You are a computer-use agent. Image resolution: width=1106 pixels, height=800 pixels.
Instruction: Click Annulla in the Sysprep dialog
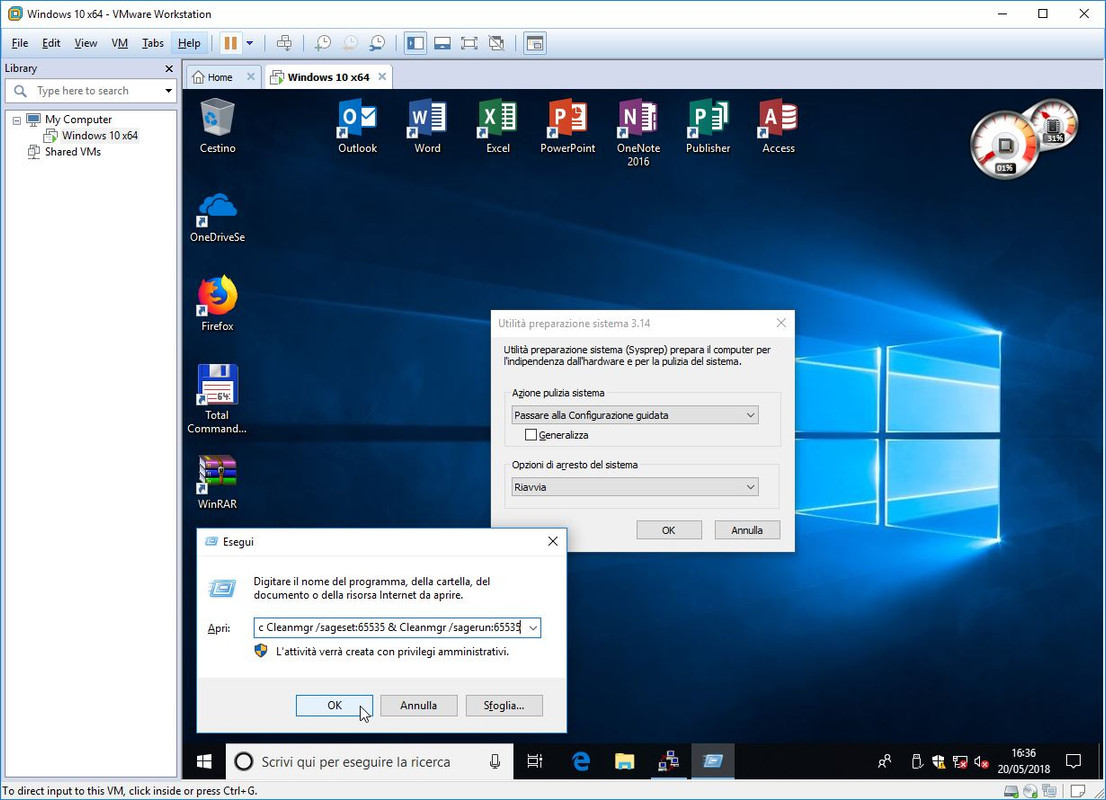point(747,530)
